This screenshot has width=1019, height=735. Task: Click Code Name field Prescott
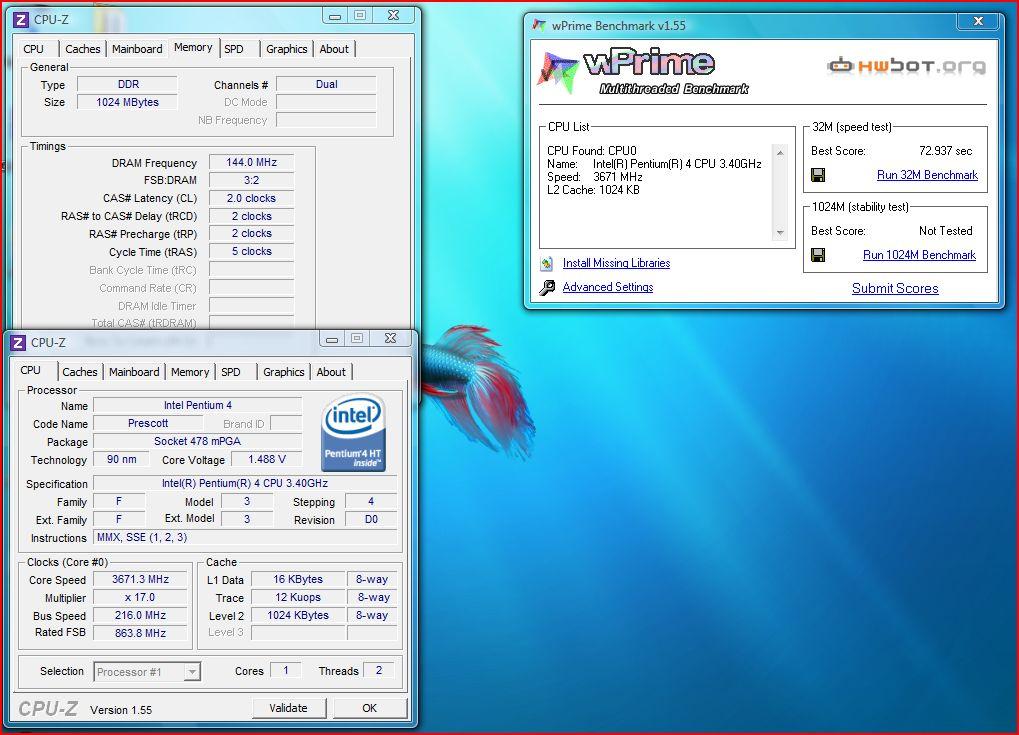[148, 423]
